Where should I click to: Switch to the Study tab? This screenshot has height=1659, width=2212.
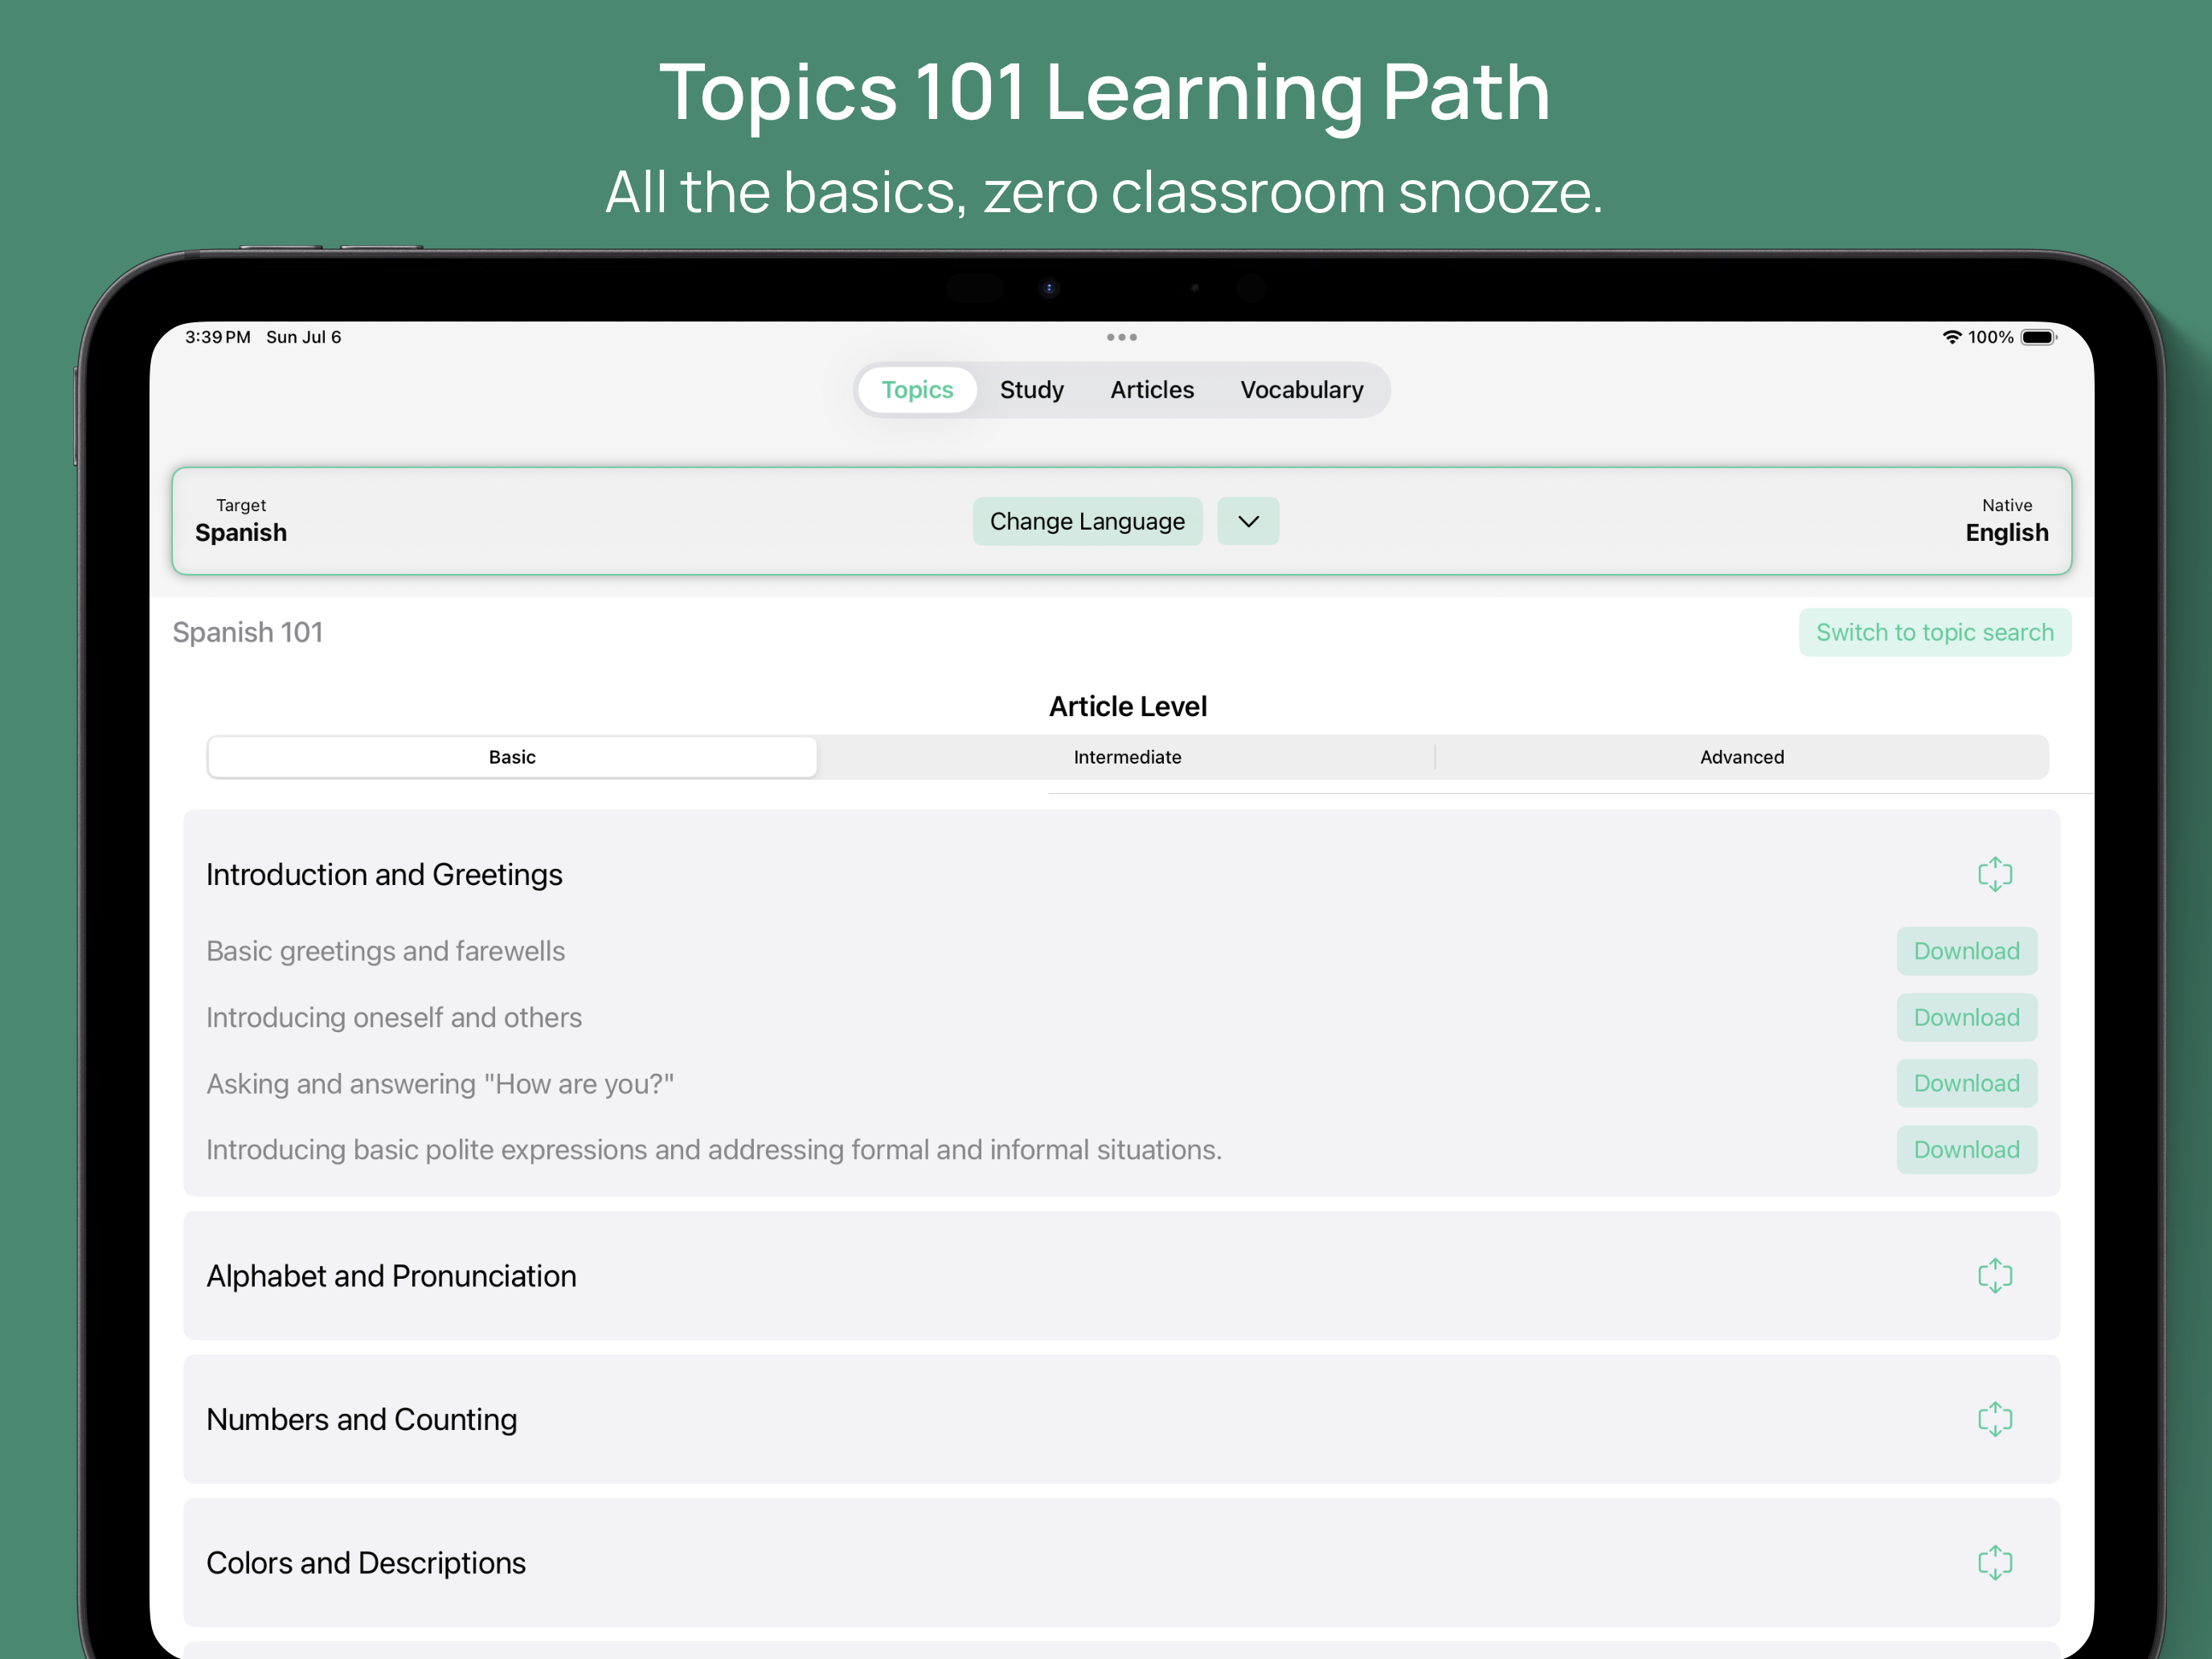coord(1032,390)
